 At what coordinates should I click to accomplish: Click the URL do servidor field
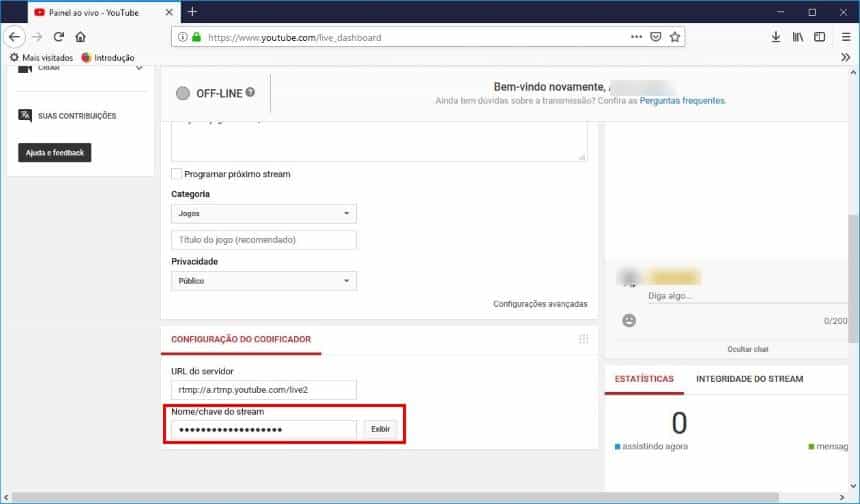click(264, 390)
